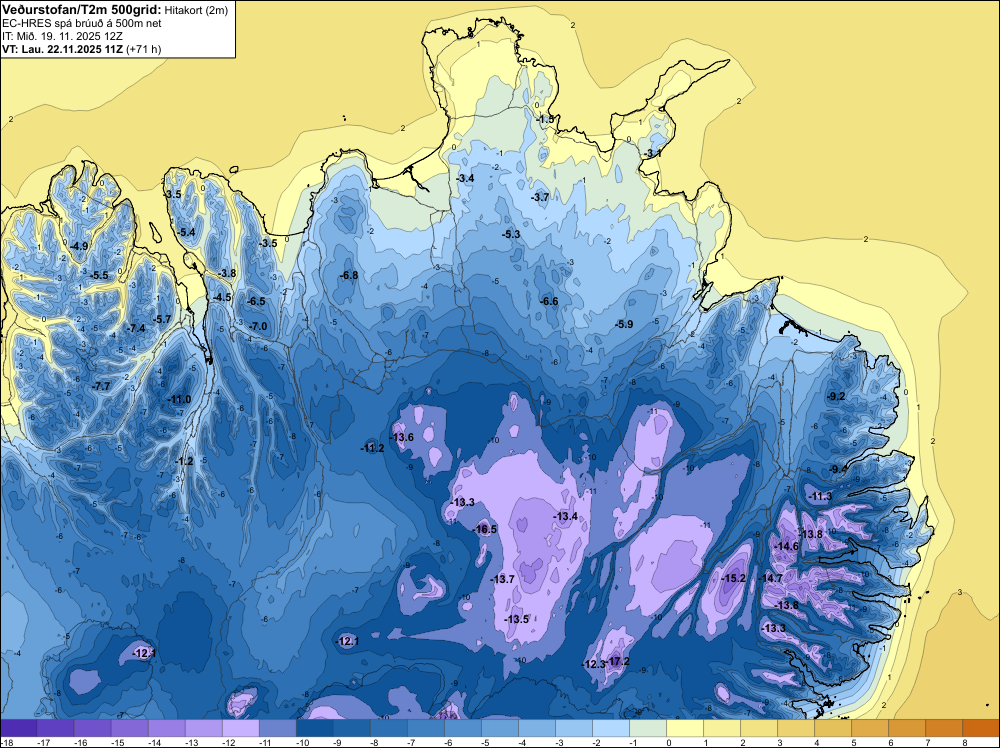Click legend swatch between -7 and -6

426,728
